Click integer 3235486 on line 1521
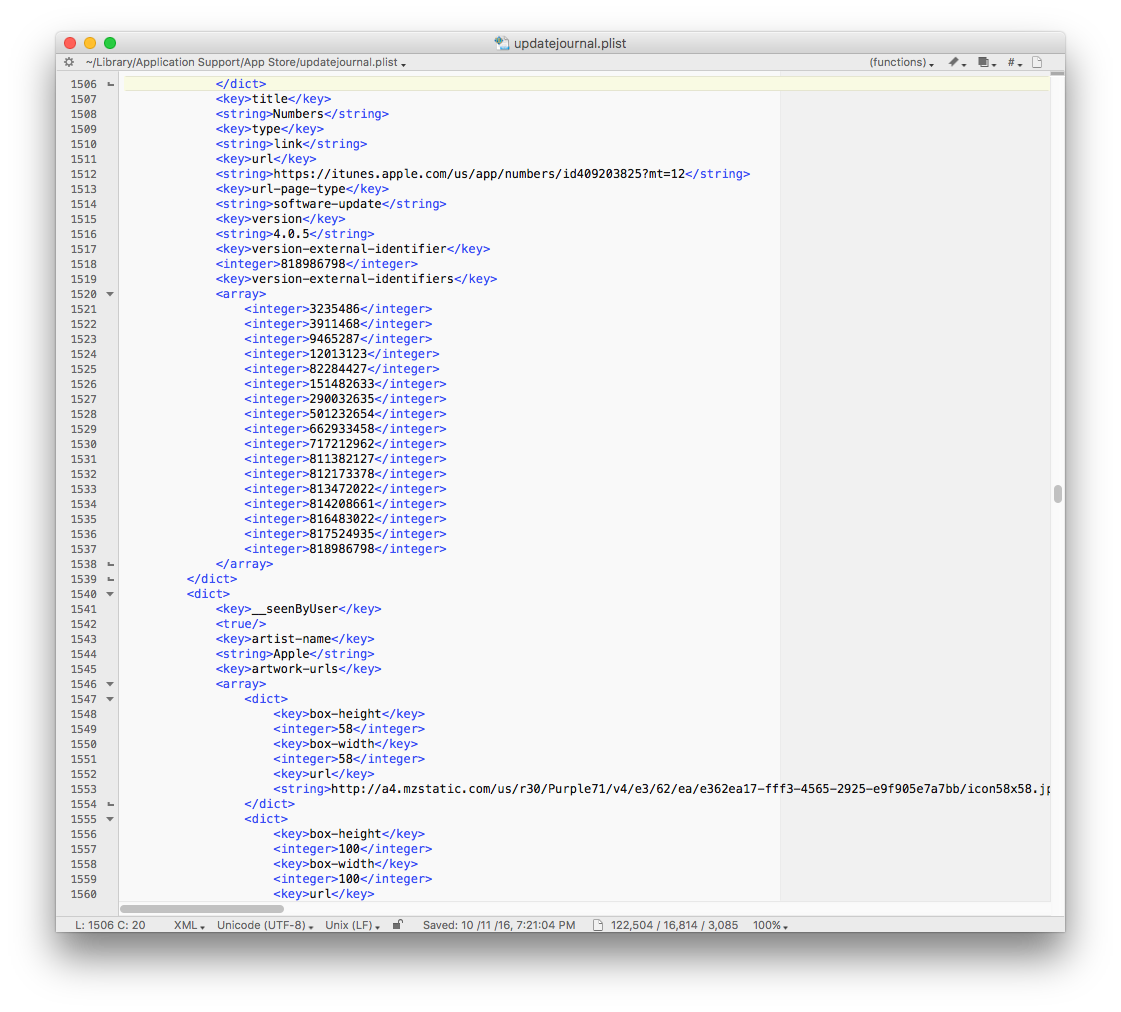Screen dimensions: 1121x1012 tap(335, 309)
